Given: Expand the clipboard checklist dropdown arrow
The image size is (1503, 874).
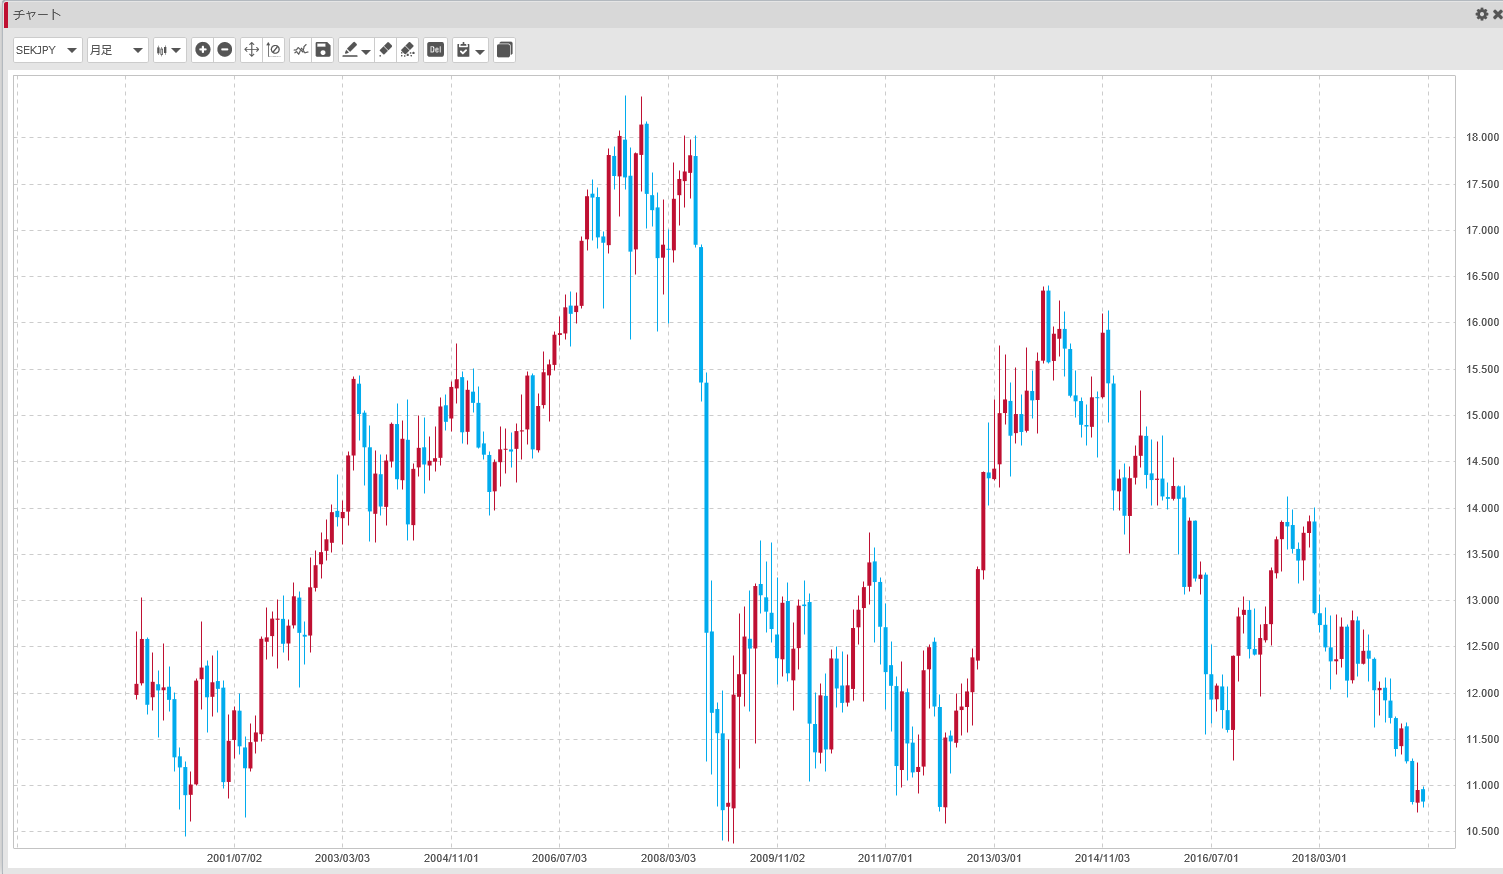Looking at the screenshot, I should pos(480,51).
